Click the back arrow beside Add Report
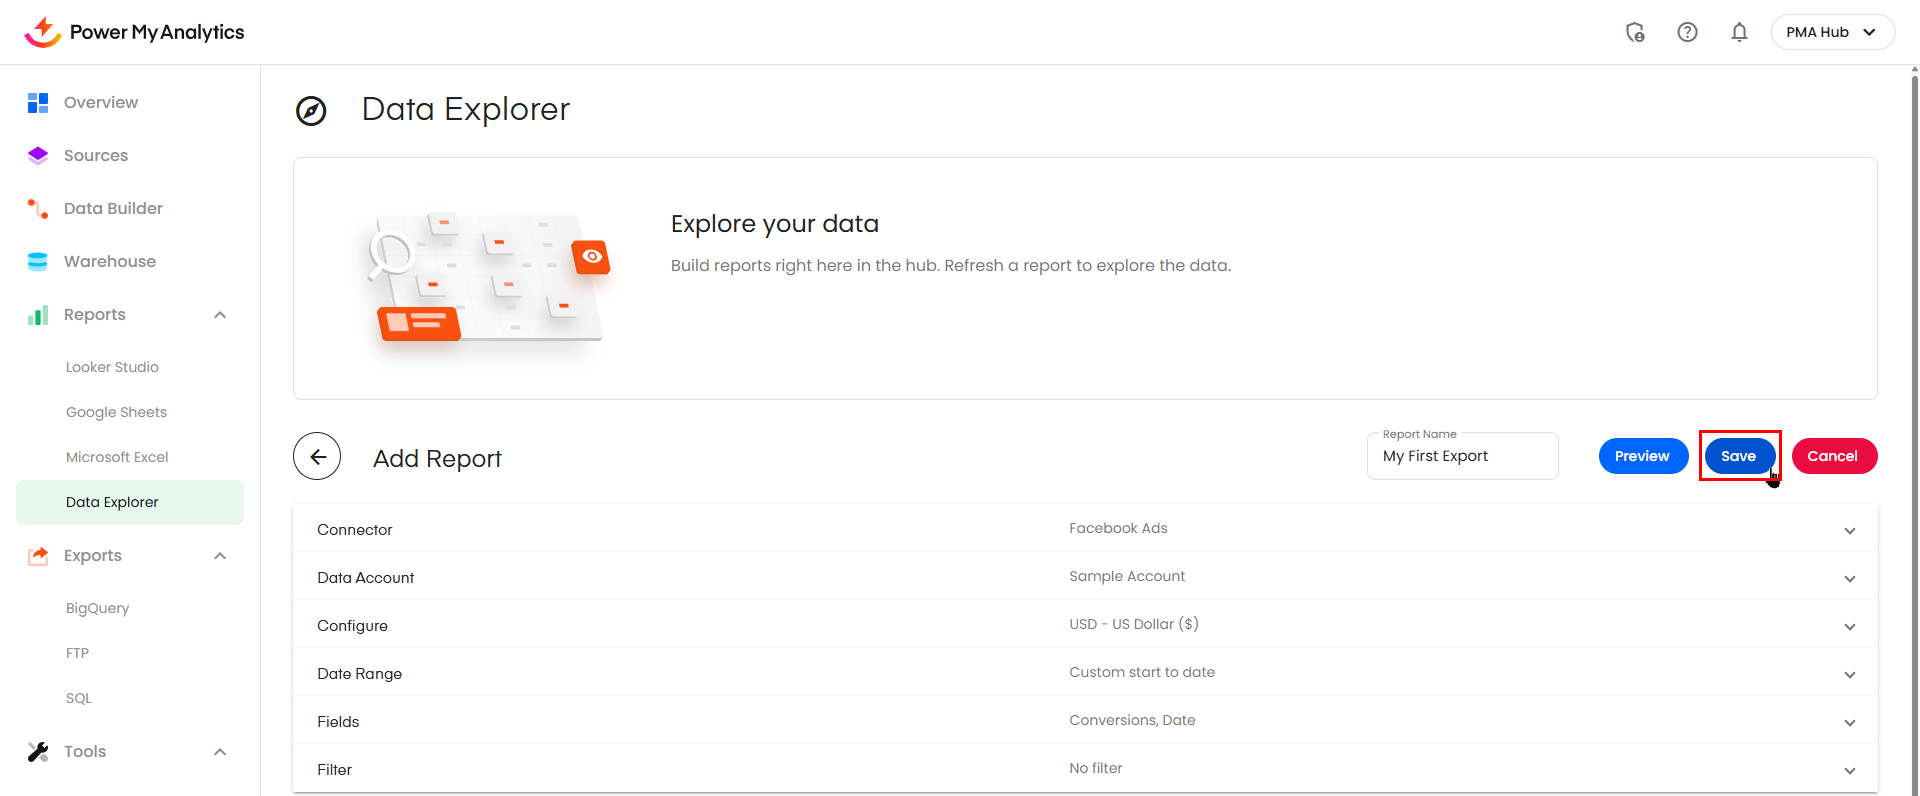The image size is (1920, 796). point(317,457)
